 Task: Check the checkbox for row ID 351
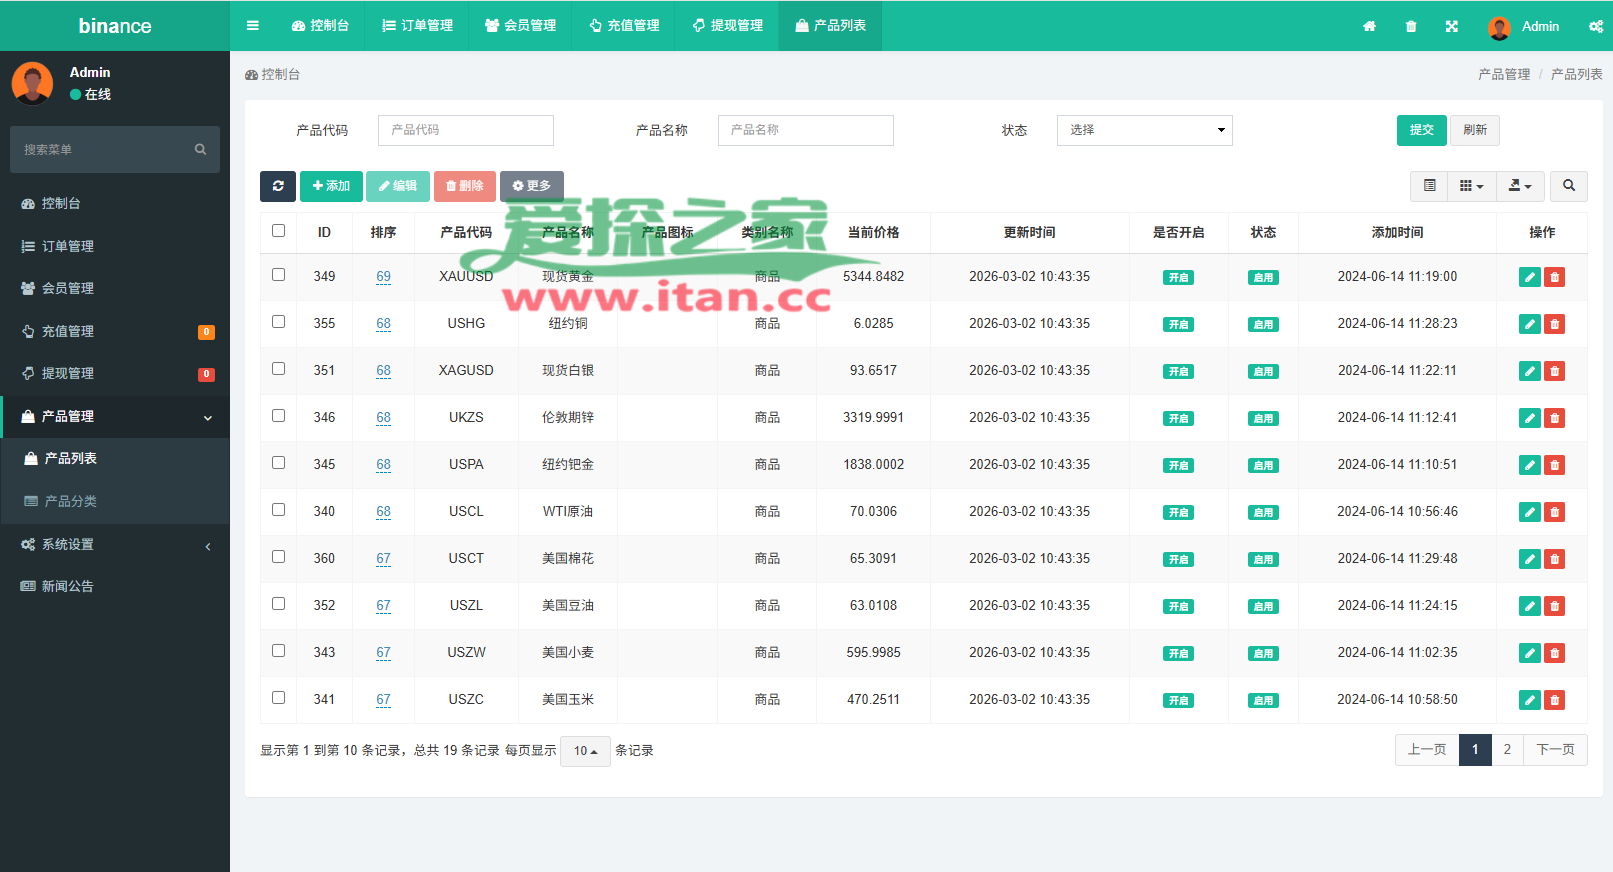278,369
